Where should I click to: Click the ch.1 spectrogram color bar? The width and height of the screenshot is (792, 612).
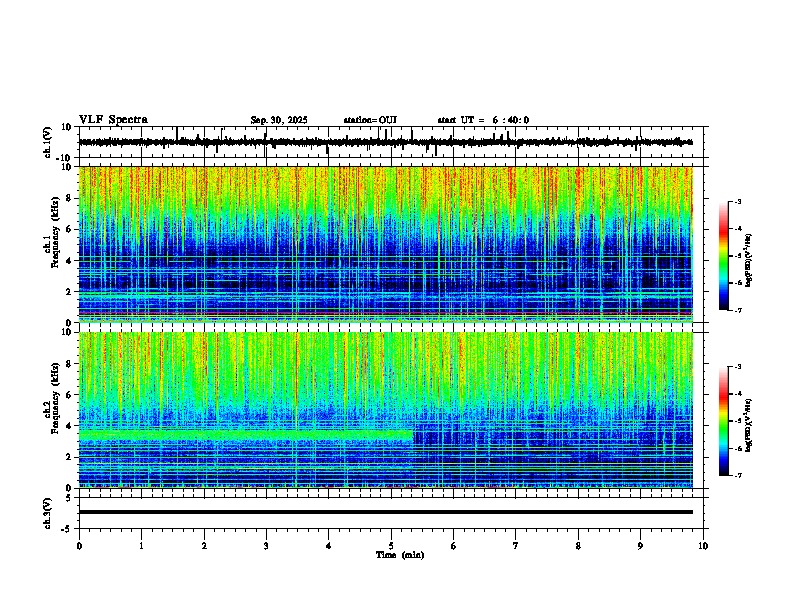point(724,256)
